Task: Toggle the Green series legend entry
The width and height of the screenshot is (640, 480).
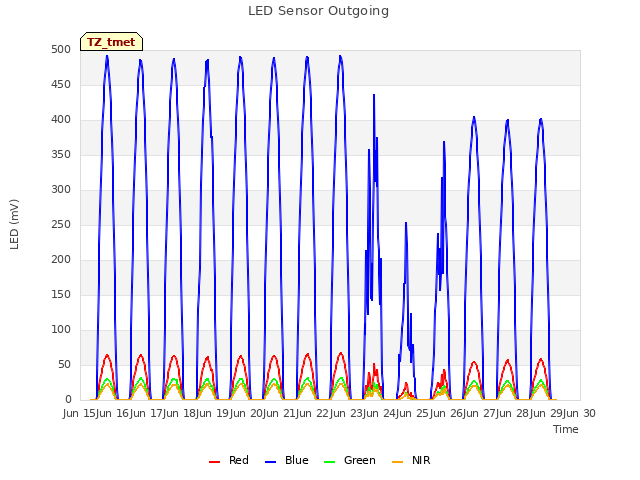Action: pos(349,460)
